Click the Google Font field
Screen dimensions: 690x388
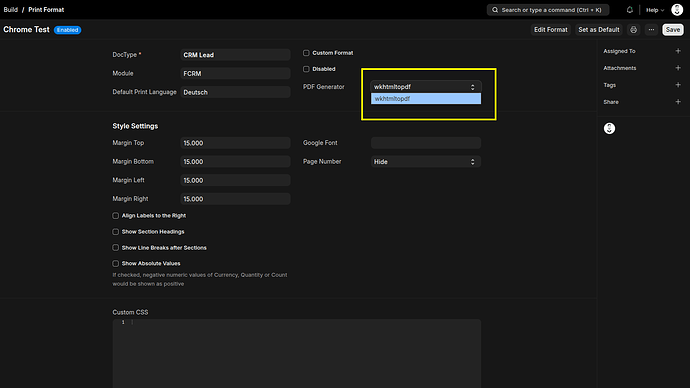click(x=426, y=143)
